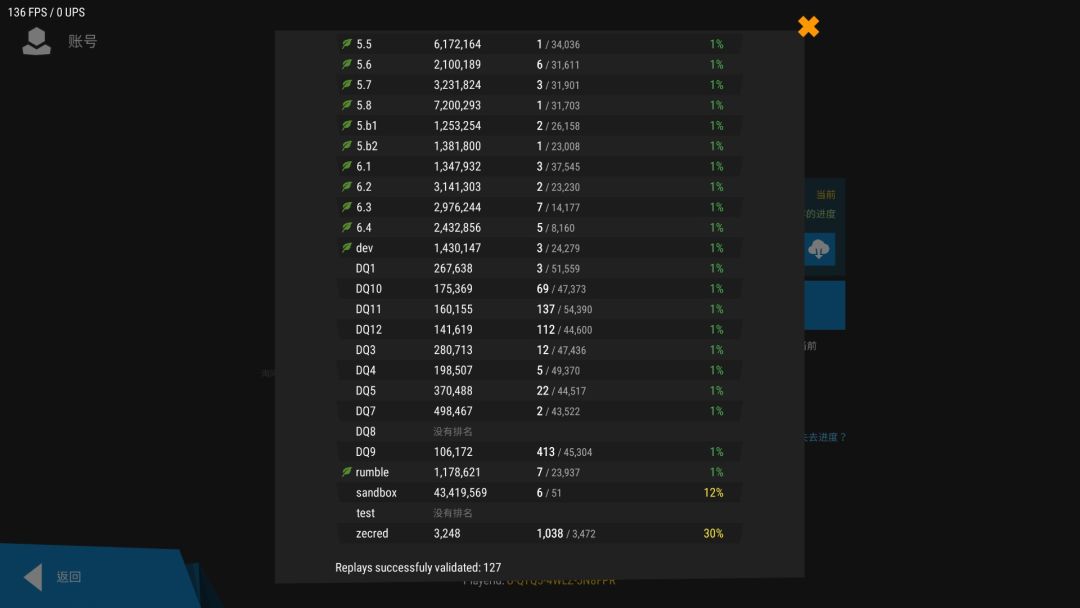Click the leaf icon beside dev
Screen dimensions: 1080x608
[347, 248]
